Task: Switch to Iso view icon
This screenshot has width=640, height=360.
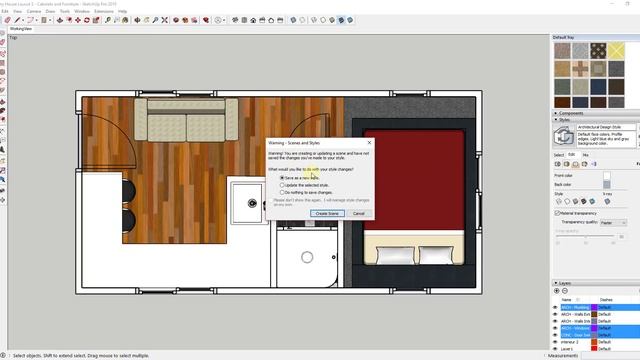Action: click(x=235, y=20)
